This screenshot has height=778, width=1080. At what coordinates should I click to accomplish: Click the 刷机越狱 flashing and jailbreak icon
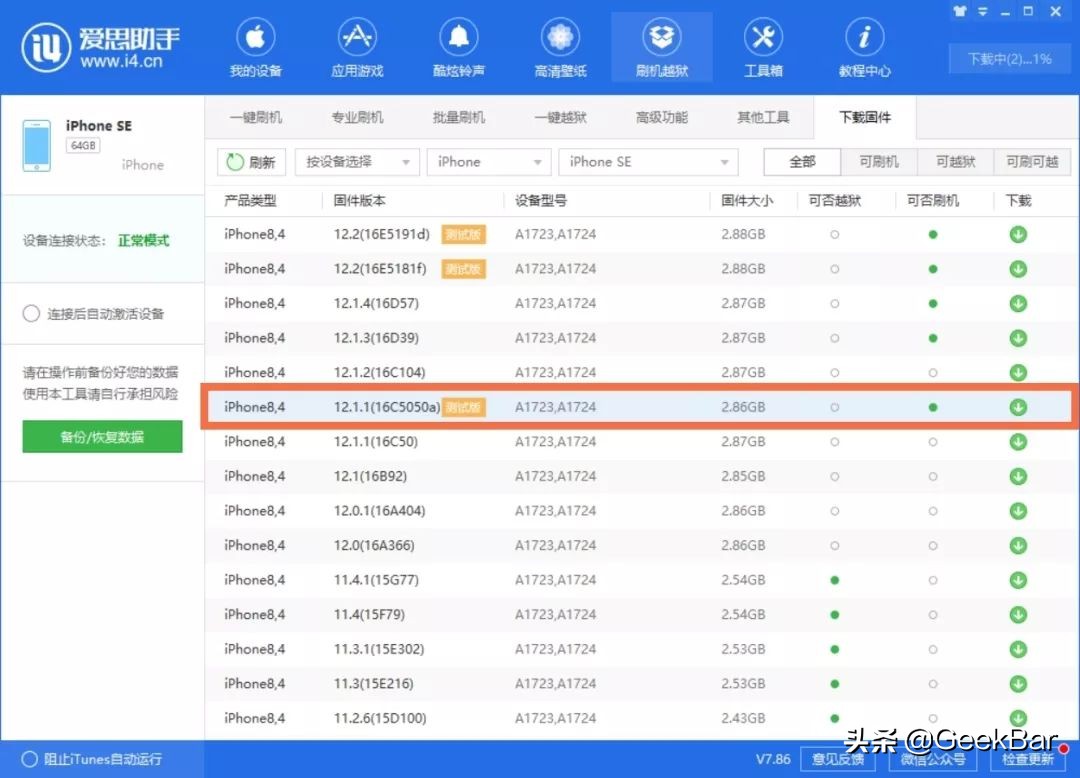click(661, 46)
